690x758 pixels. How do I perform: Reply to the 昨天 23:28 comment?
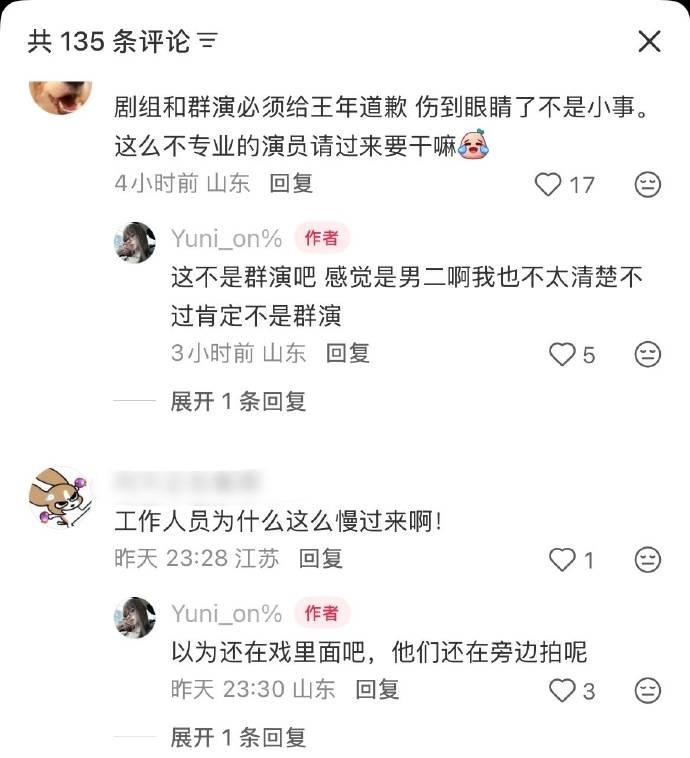pyautogui.click(x=321, y=558)
